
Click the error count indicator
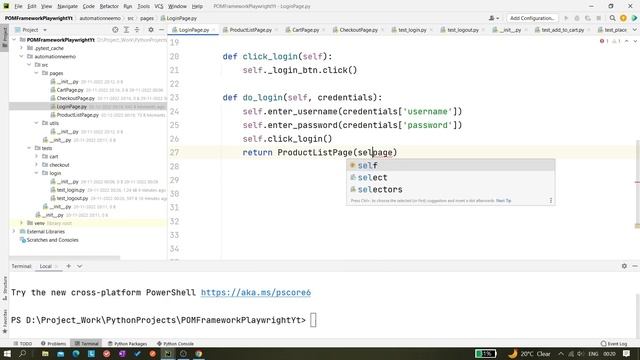[x=604, y=41]
